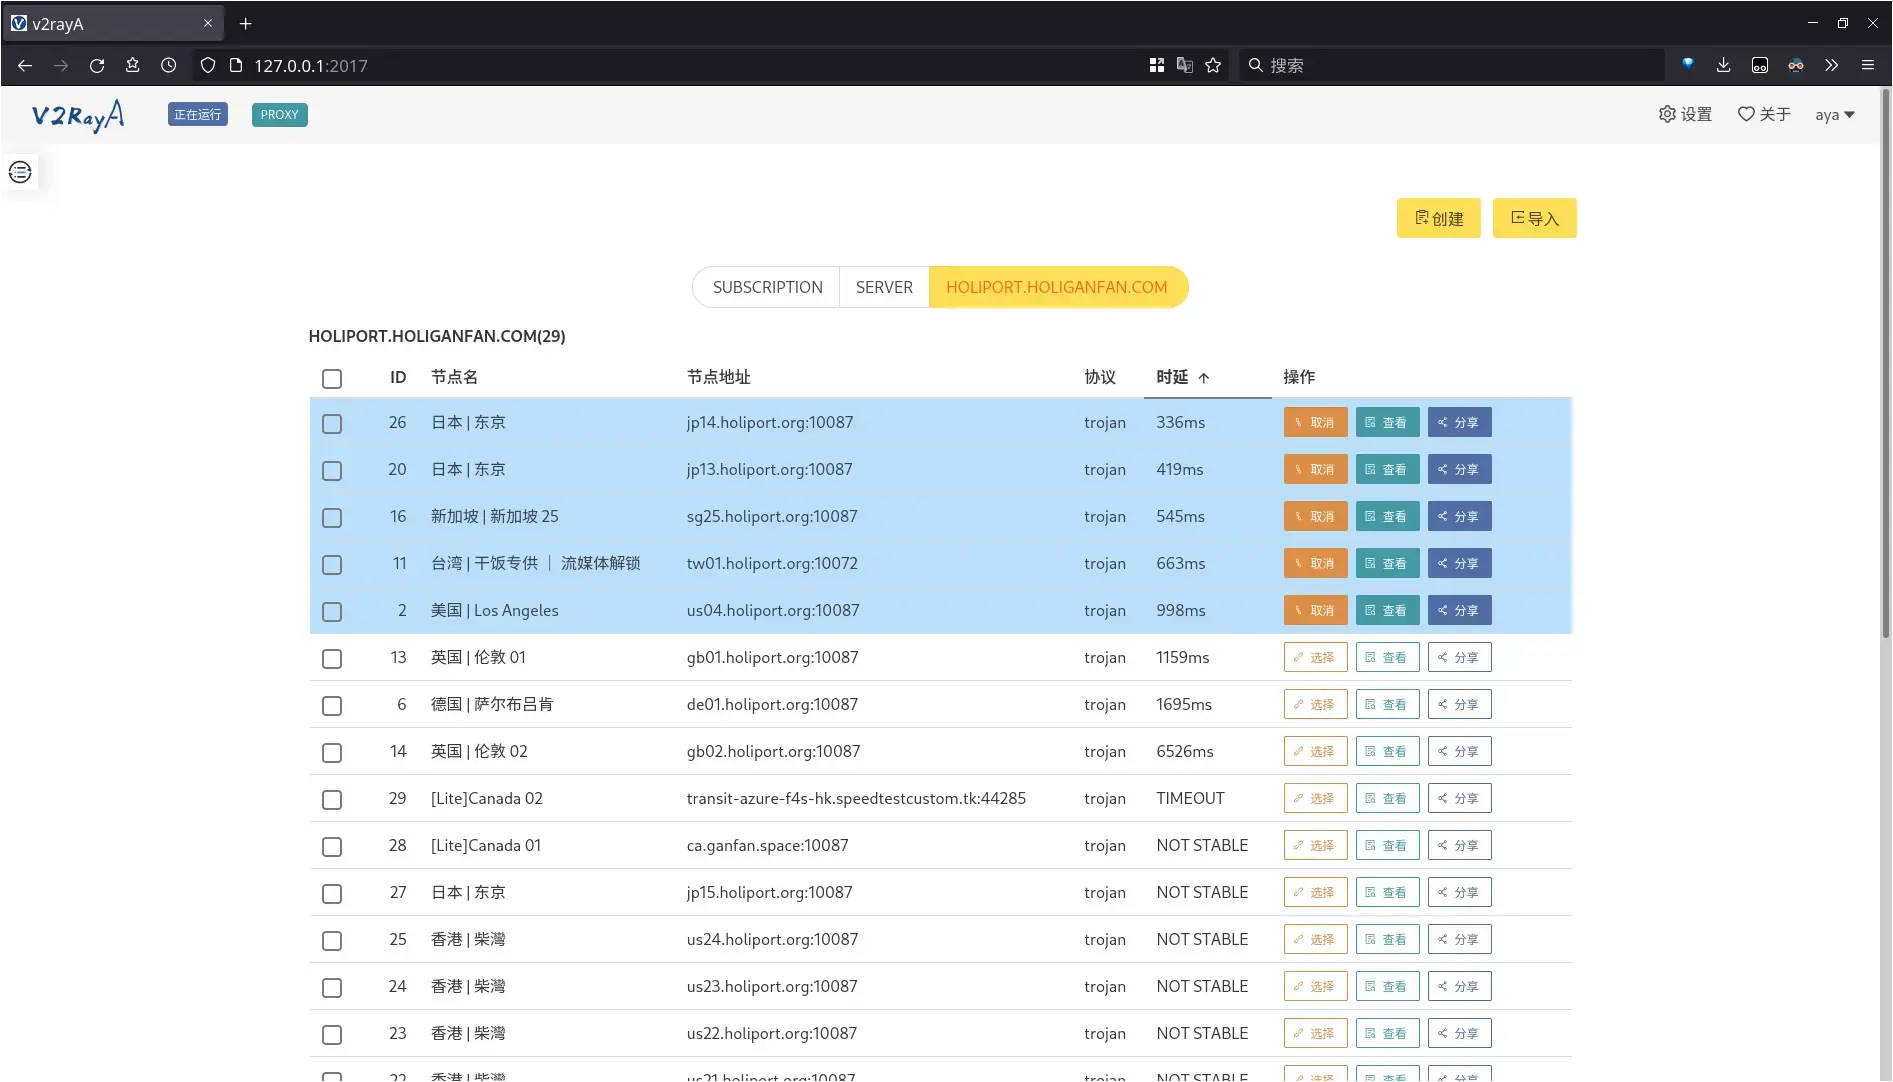The image size is (1893, 1082).
Task: Open settings via gear icon
Action: click(1667, 114)
